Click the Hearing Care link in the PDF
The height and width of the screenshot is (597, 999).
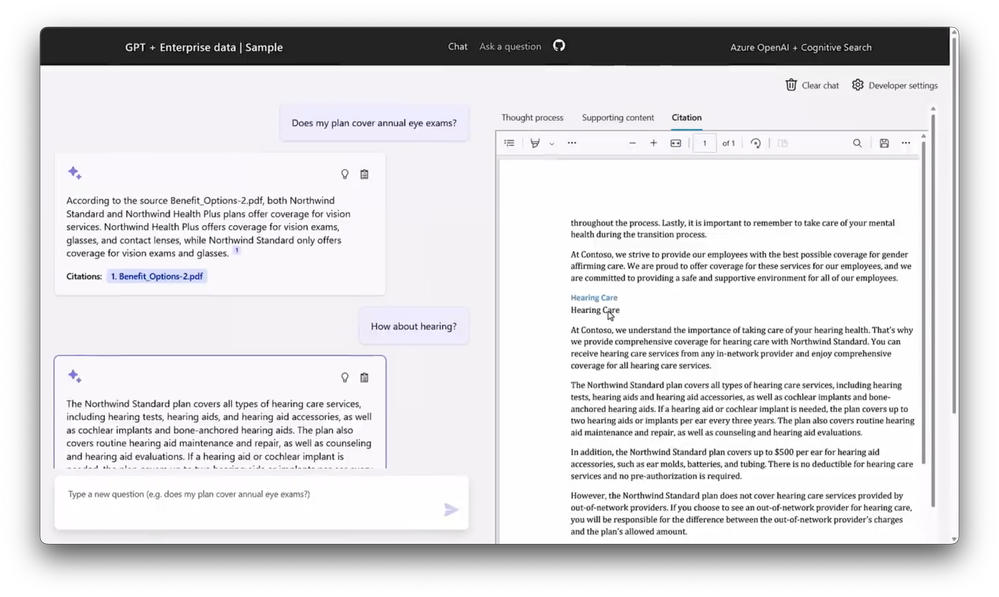(x=594, y=298)
